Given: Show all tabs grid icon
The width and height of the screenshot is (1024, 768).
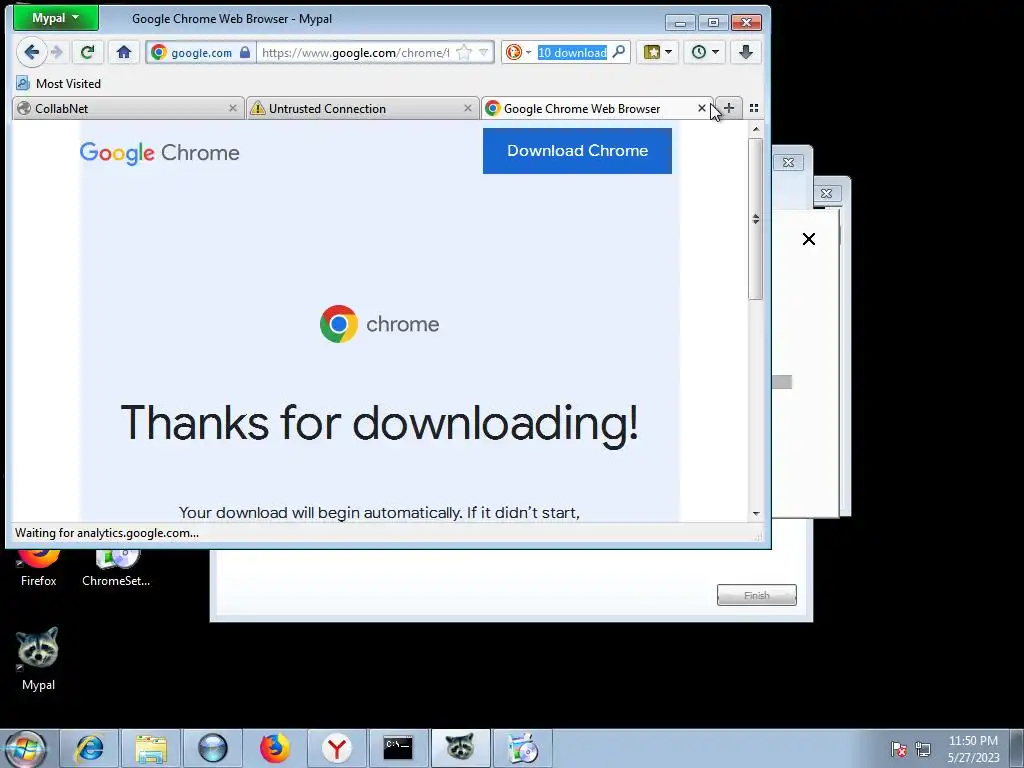Looking at the screenshot, I should (x=754, y=108).
